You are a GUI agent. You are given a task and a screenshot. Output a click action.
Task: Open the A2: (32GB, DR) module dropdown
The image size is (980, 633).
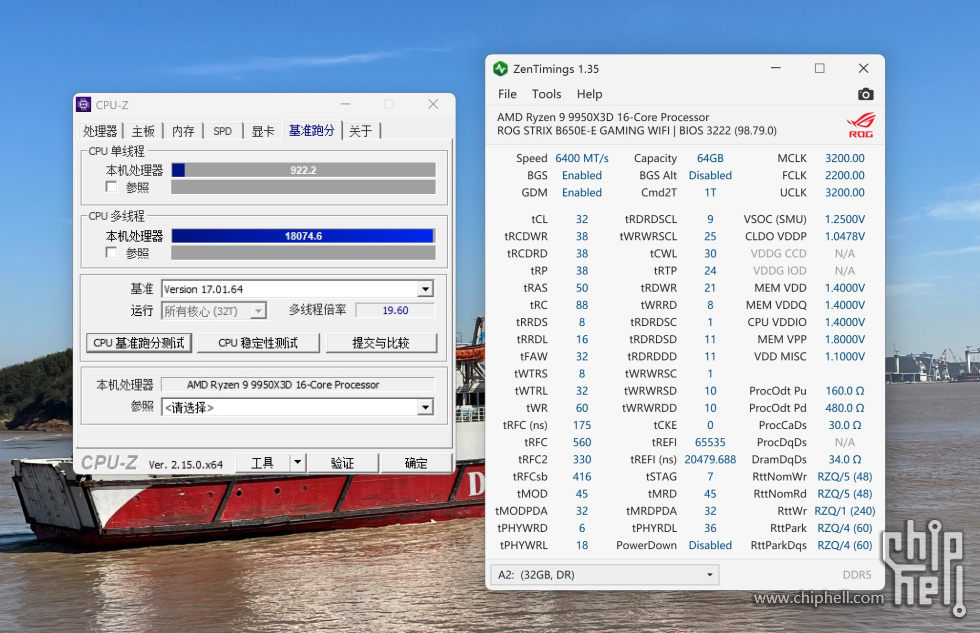(x=605, y=575)
